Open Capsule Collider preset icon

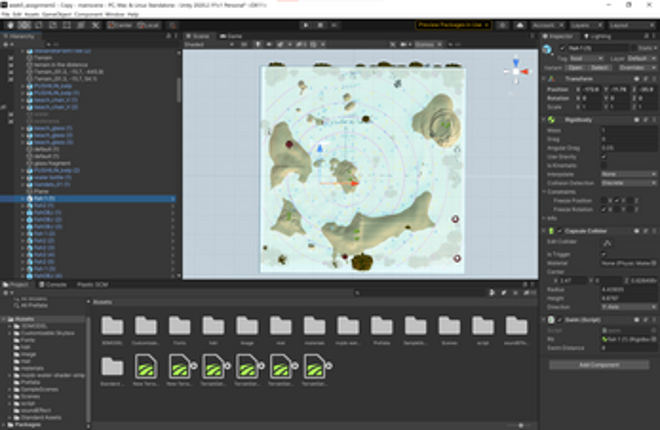(x=646, y=231)
